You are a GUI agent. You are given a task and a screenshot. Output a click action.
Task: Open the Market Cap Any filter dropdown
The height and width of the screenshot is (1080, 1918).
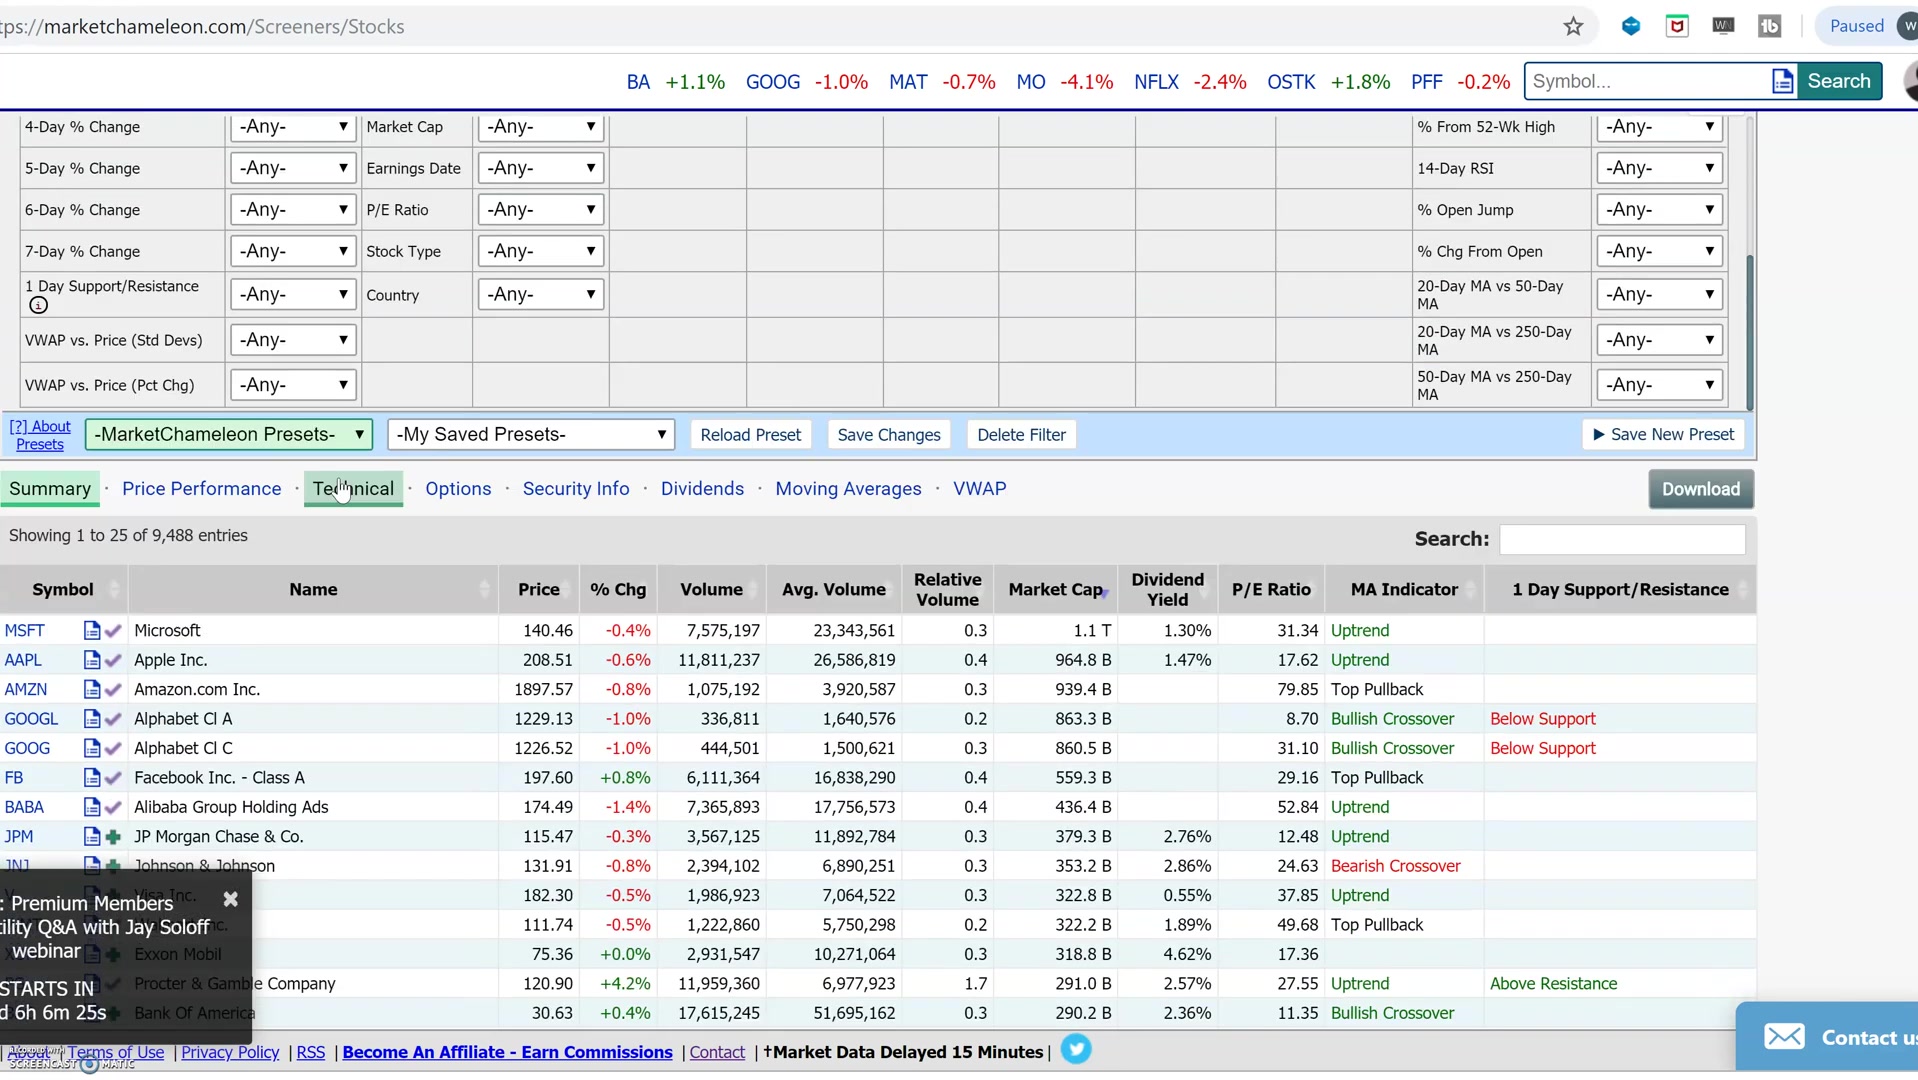click(x=539, y=127)
